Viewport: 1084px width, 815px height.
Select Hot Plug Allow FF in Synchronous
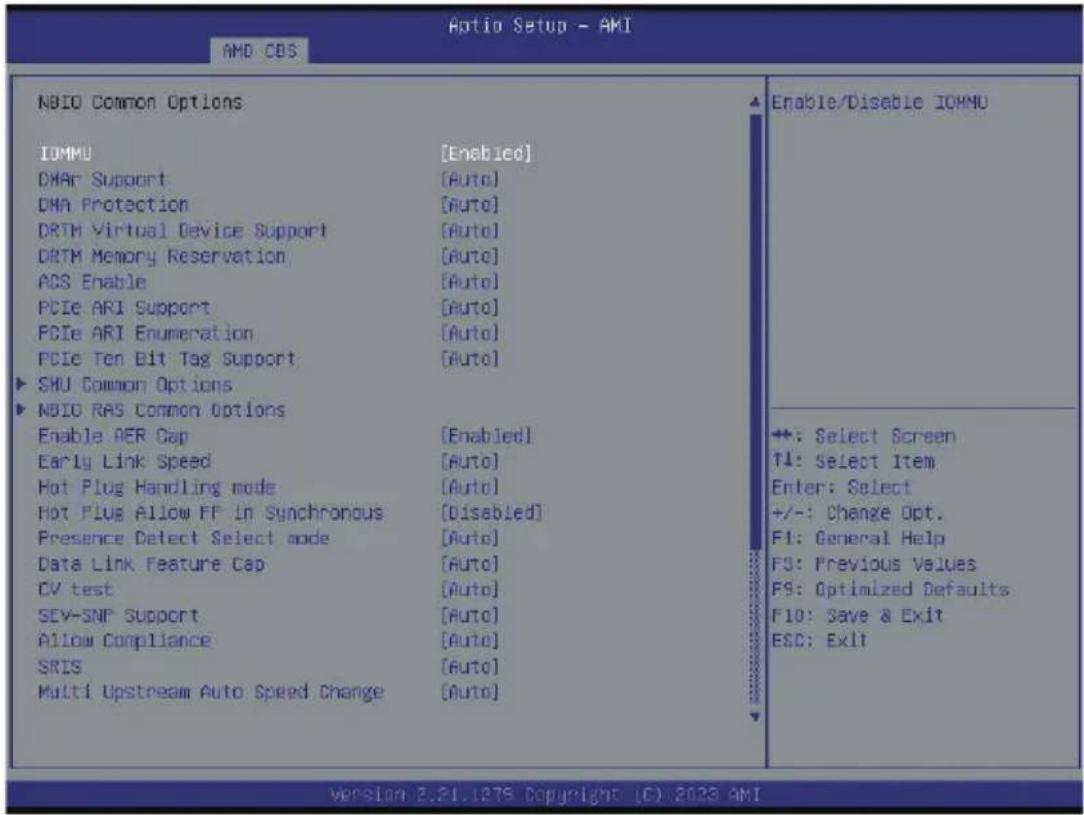pyautogui.click(x=210, y=513)
